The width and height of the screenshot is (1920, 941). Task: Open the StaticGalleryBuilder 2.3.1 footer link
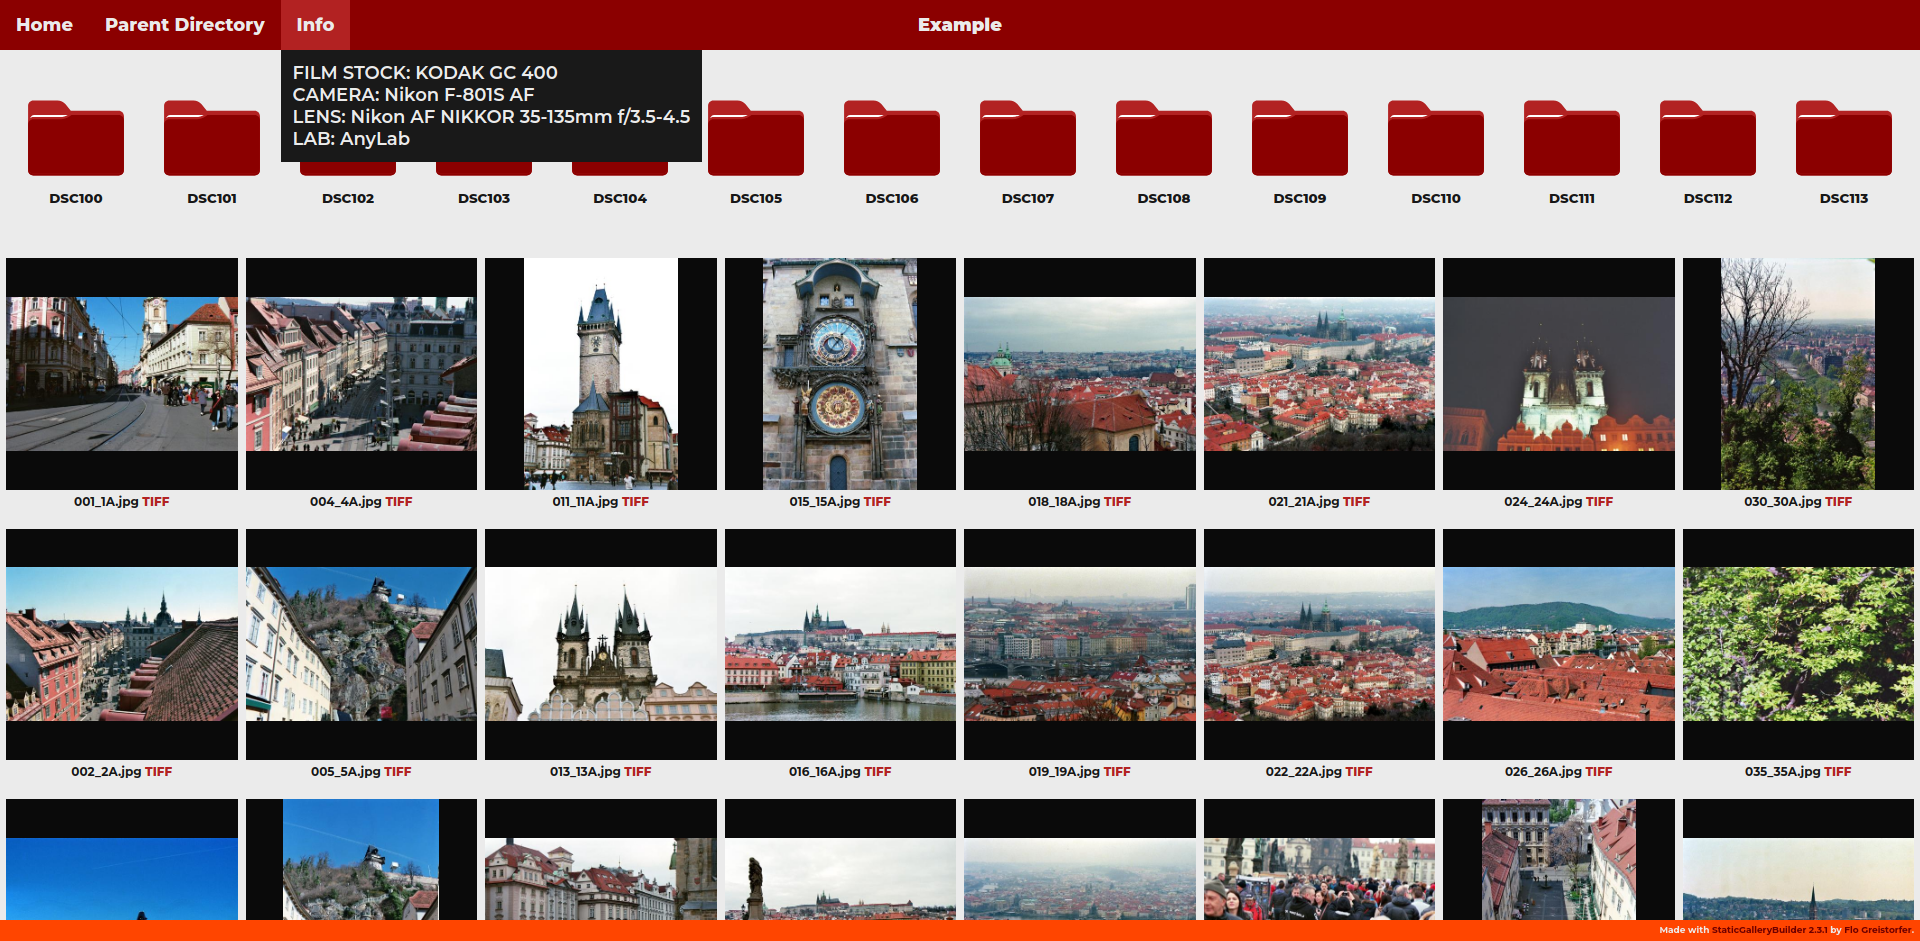[1769, 930]
